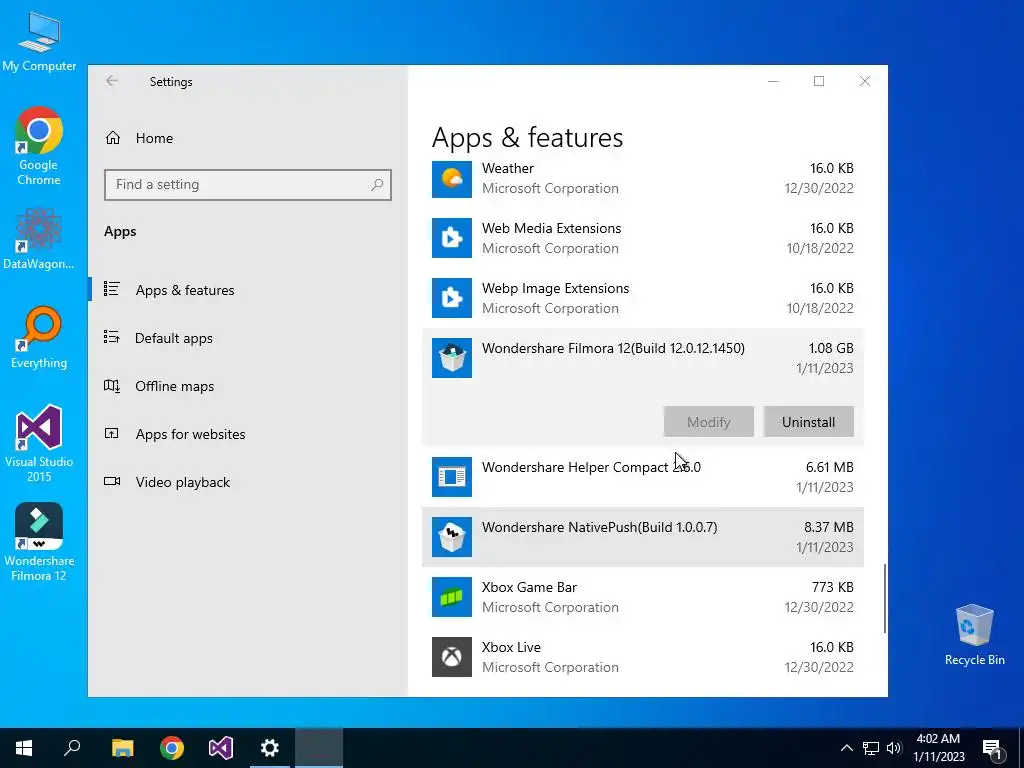The width and height of the screenshot is (1024, 768).
Task: Click the Wondershare Filmora 12 list icon
Action: coord(451,358)
